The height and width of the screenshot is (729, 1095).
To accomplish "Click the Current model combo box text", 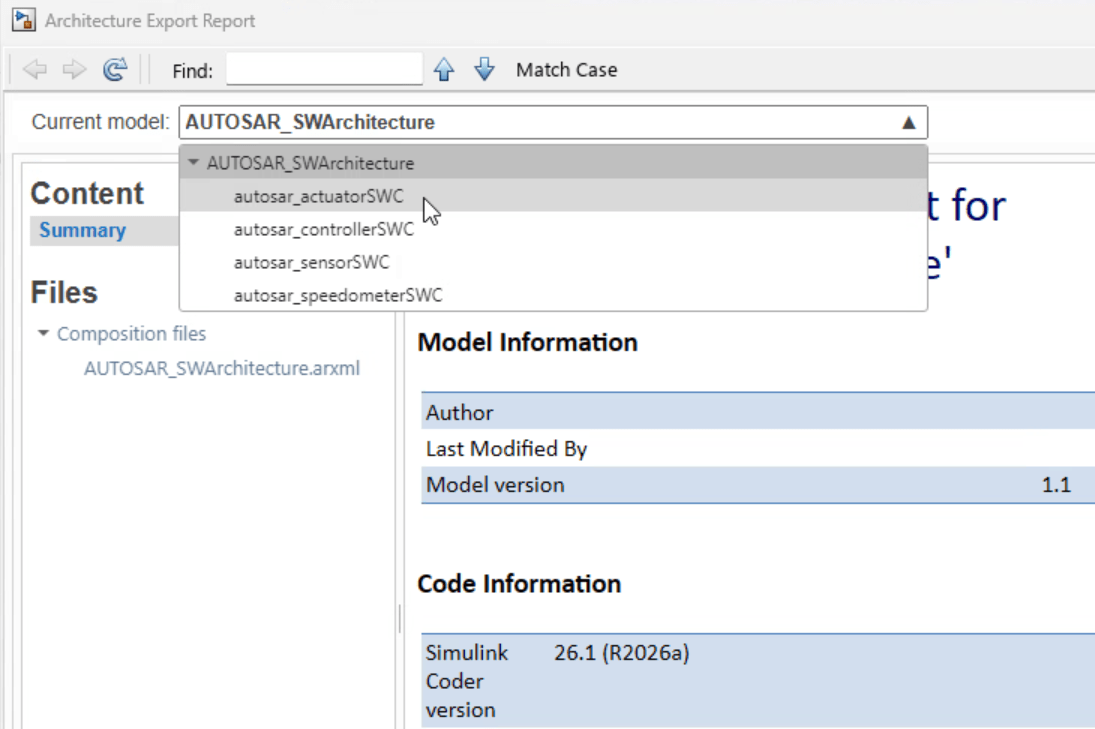I will 310,123.
